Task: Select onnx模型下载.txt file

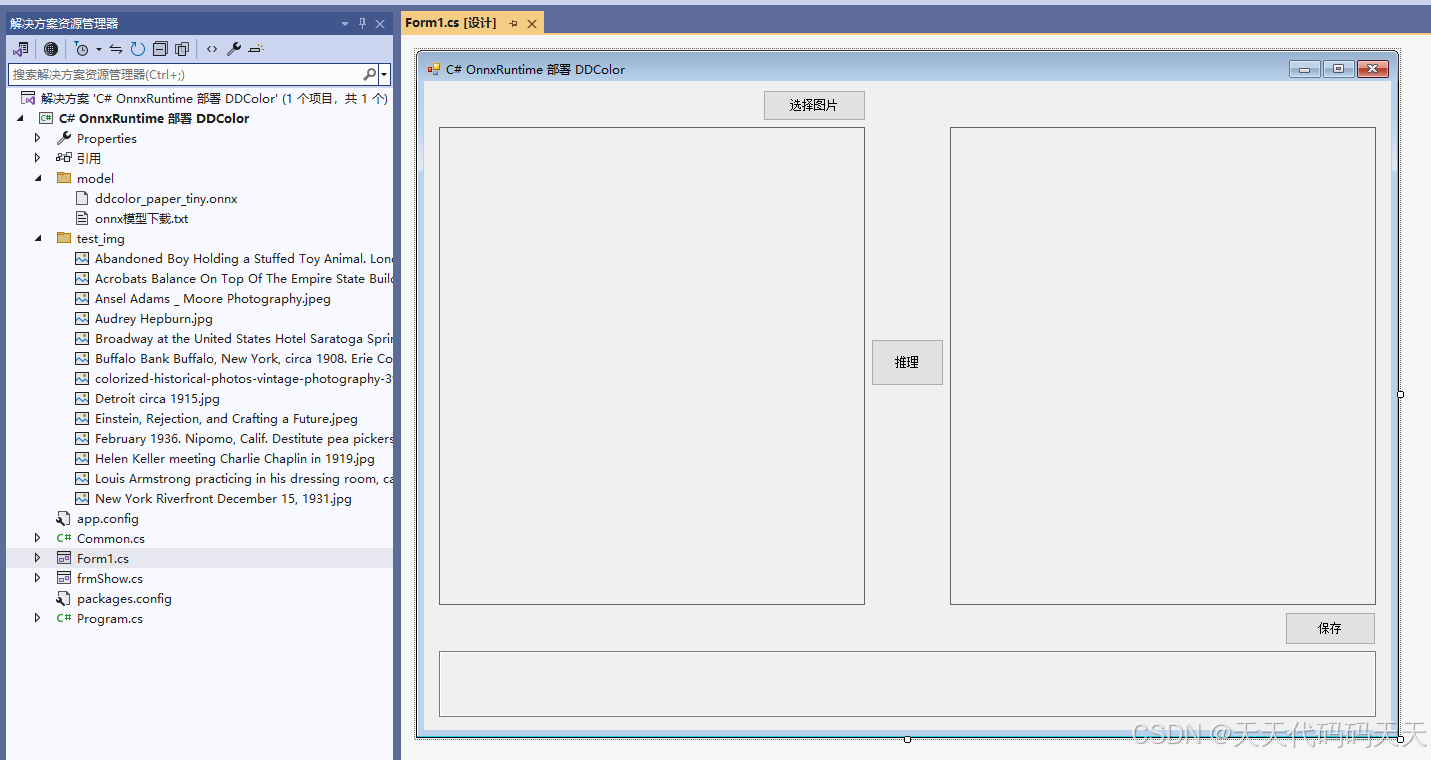Action: [142, 218]
